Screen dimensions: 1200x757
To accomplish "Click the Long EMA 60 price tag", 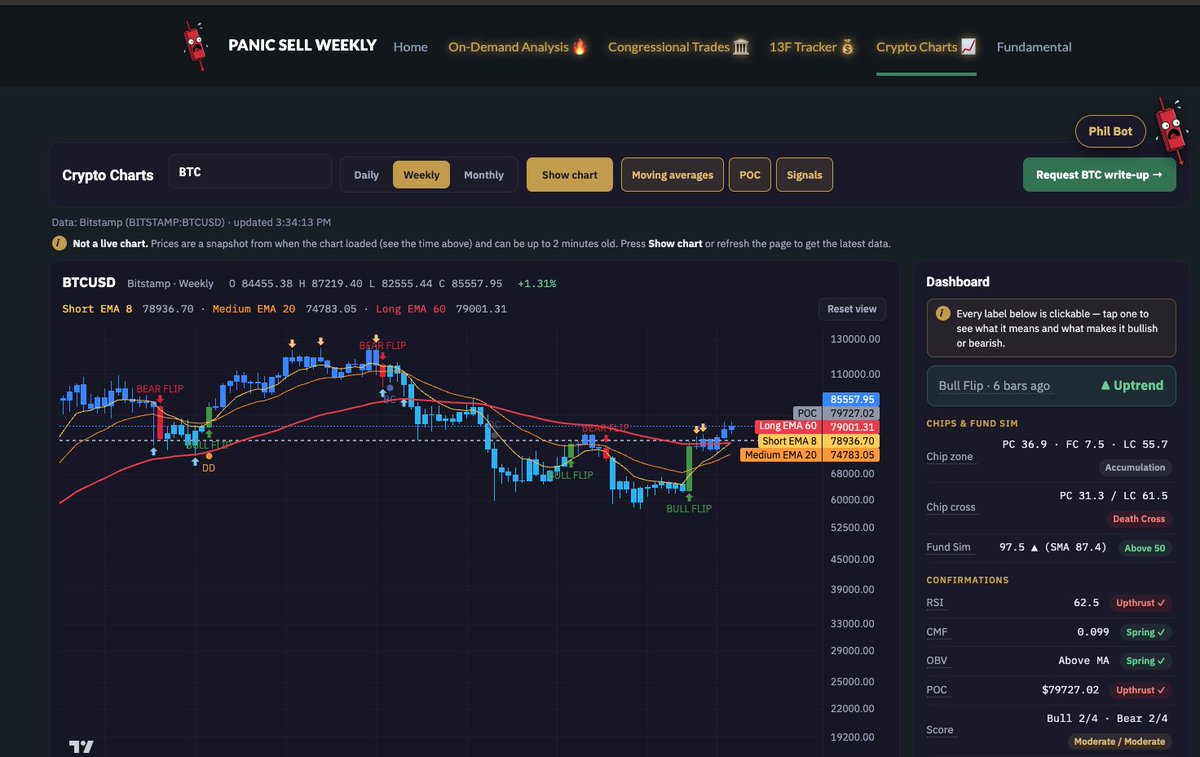I will click(x=819, y=427).
